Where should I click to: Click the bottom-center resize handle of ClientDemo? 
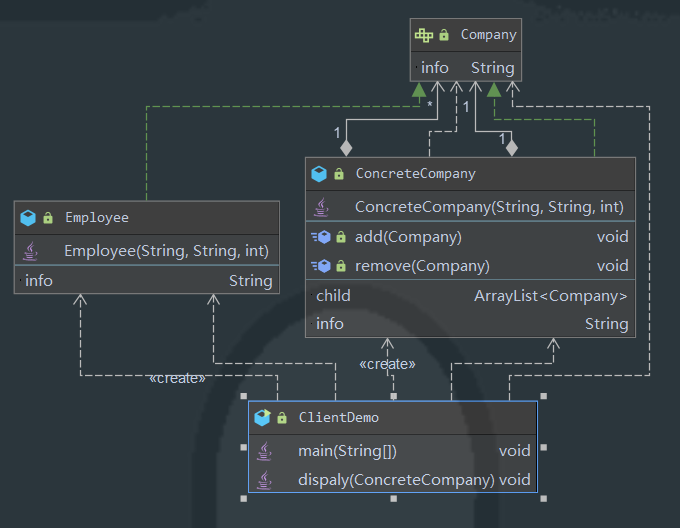point(393,499)
